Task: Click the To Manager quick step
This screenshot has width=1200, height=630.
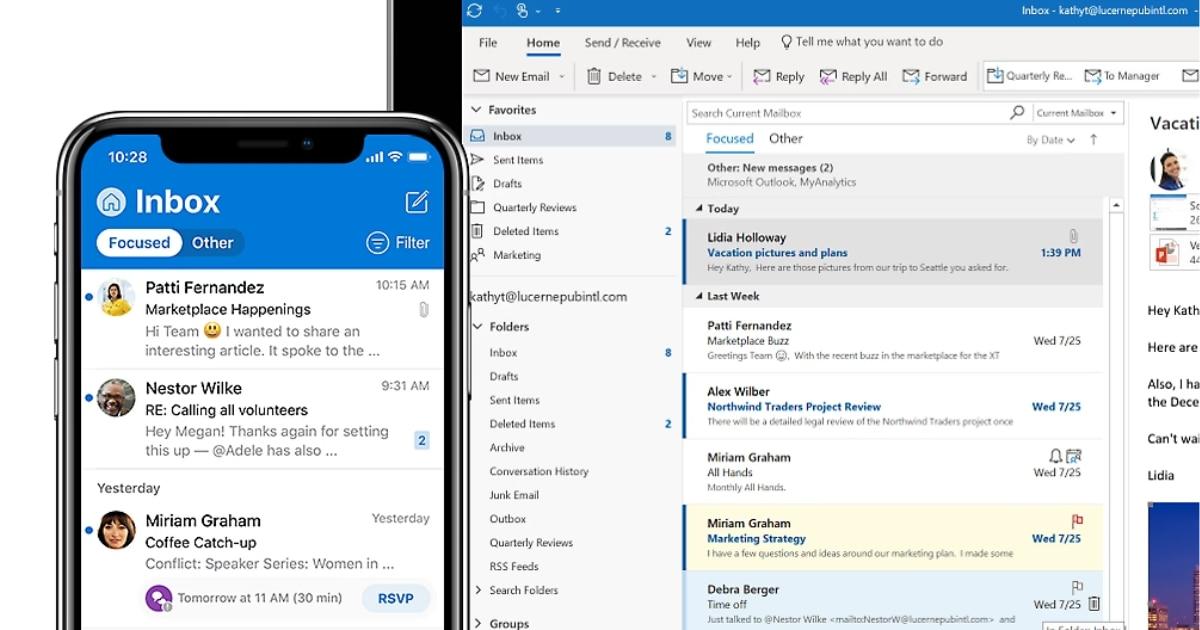Action: tap(1123, 76)
